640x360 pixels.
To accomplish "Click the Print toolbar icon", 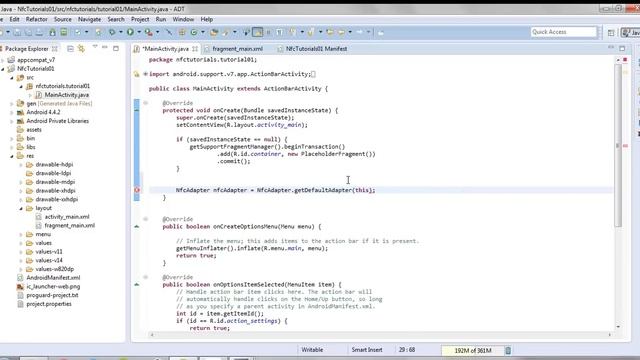I will [x=39, y=32].
